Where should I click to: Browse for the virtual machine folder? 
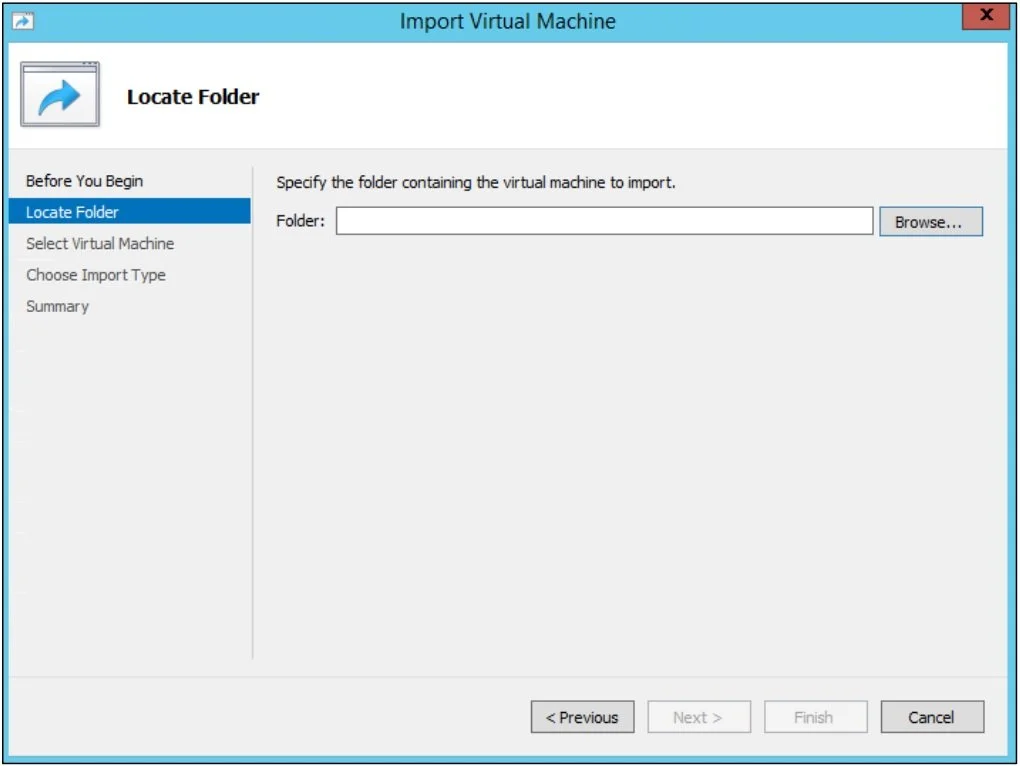click(x=931, y=222)
